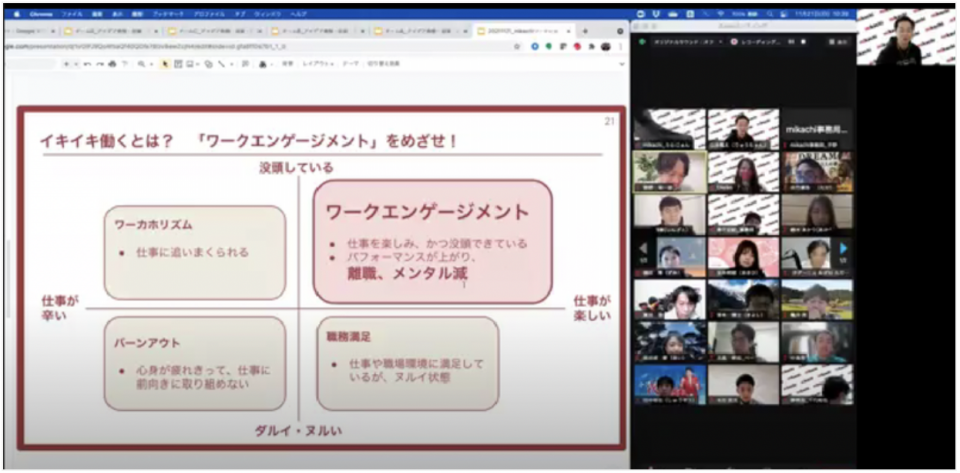Select the paint format tool

tap(125, 64)
